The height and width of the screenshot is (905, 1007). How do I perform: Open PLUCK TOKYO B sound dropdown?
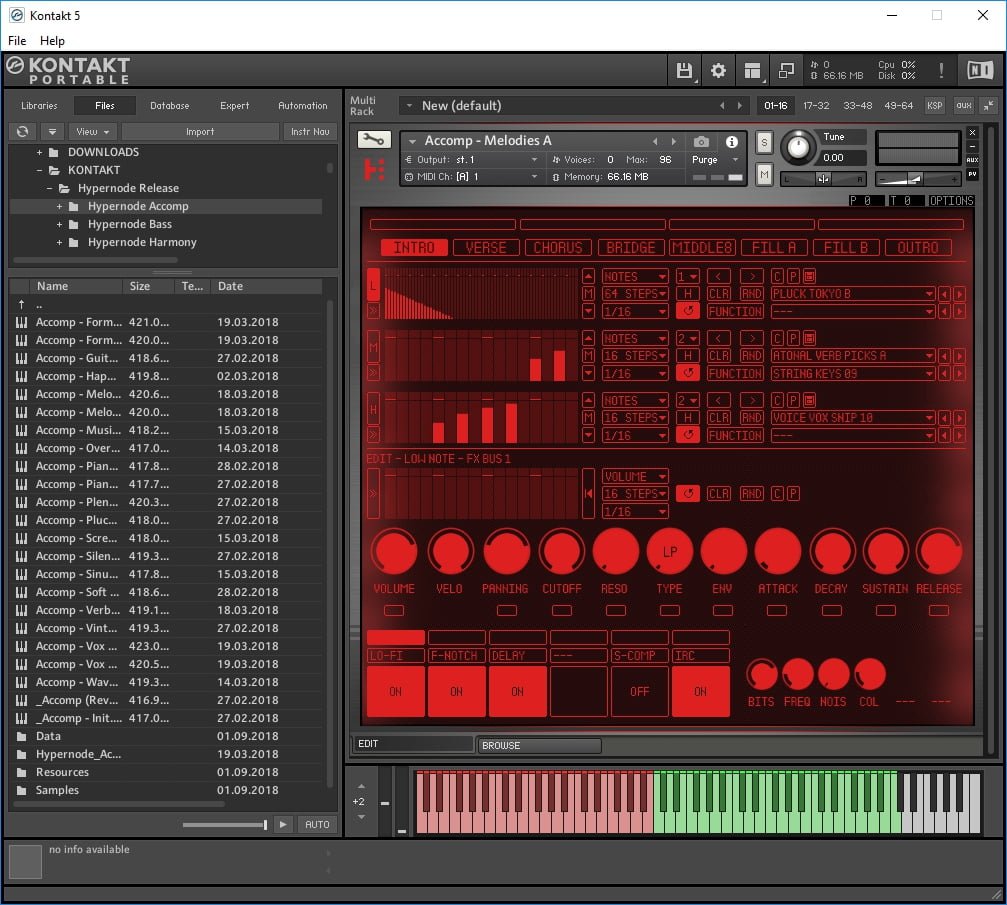click(853, 294)
